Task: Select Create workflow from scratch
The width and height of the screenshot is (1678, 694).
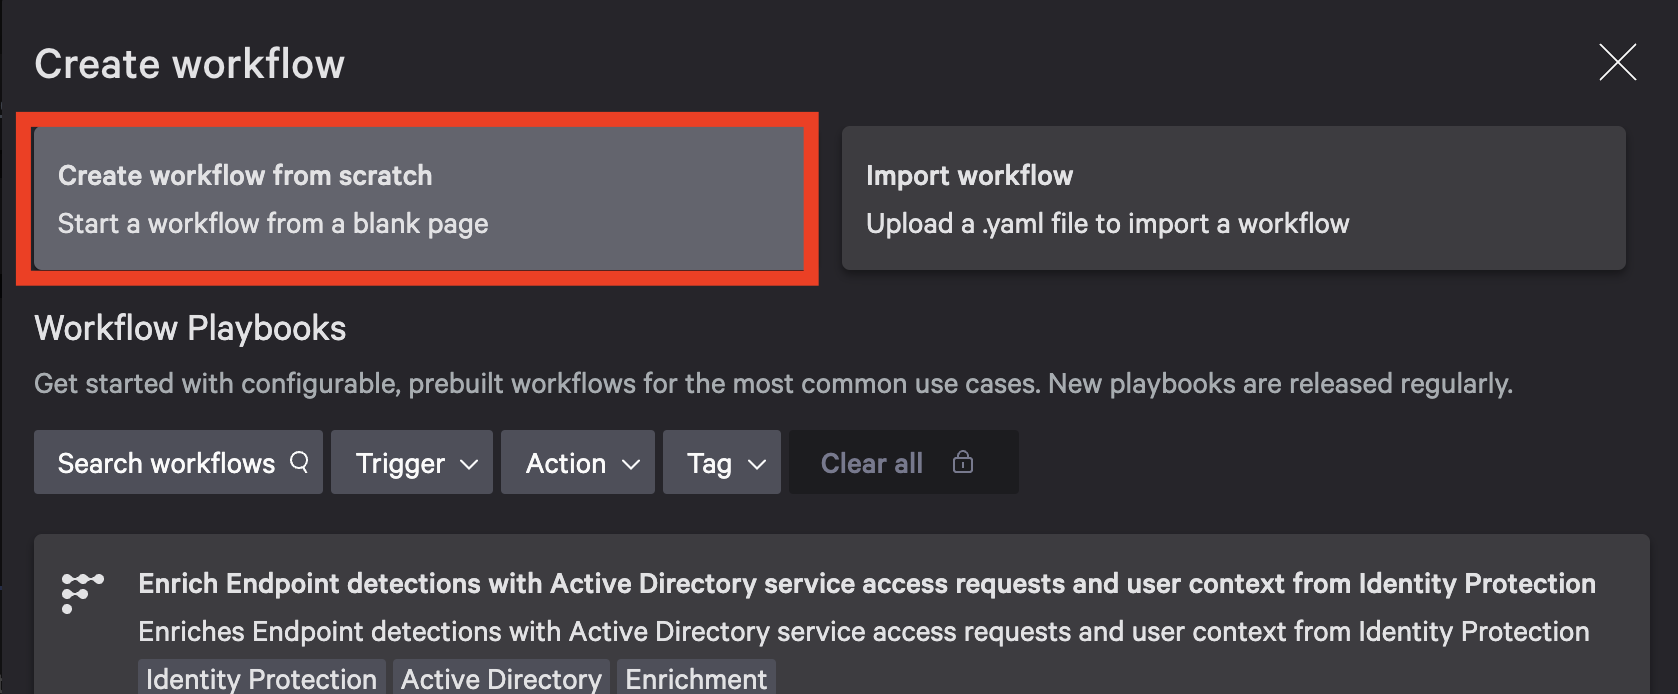Action: pos(418,198)
